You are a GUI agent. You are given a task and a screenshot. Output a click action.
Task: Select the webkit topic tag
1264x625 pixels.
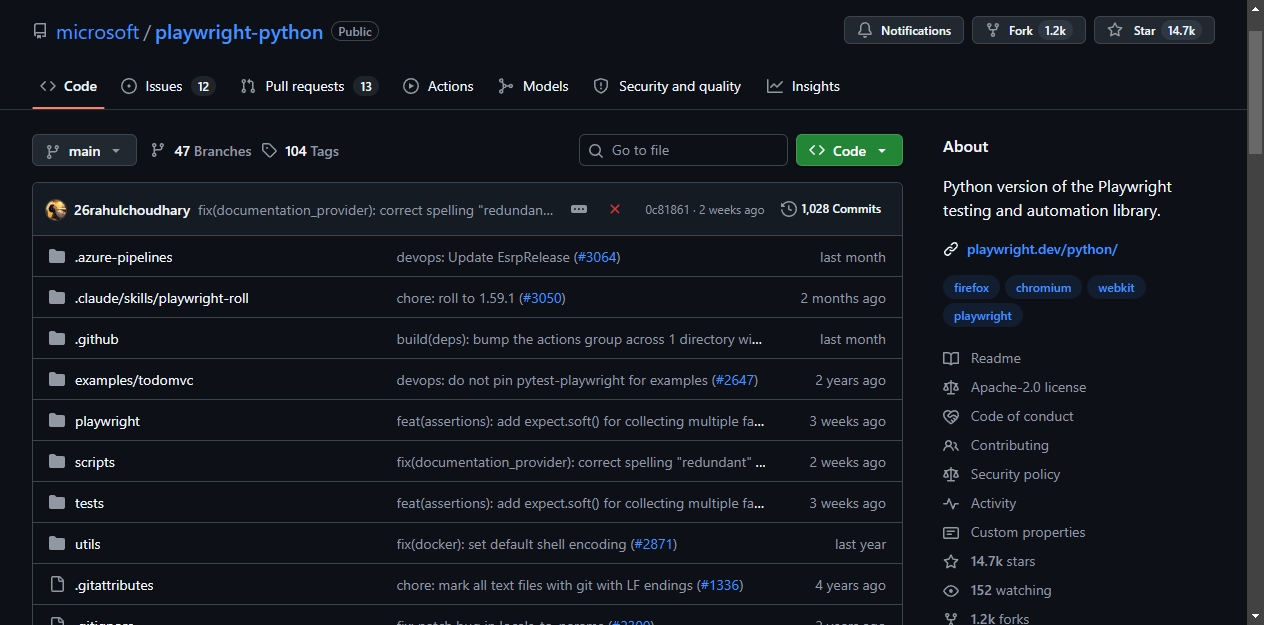point(1116,287)
